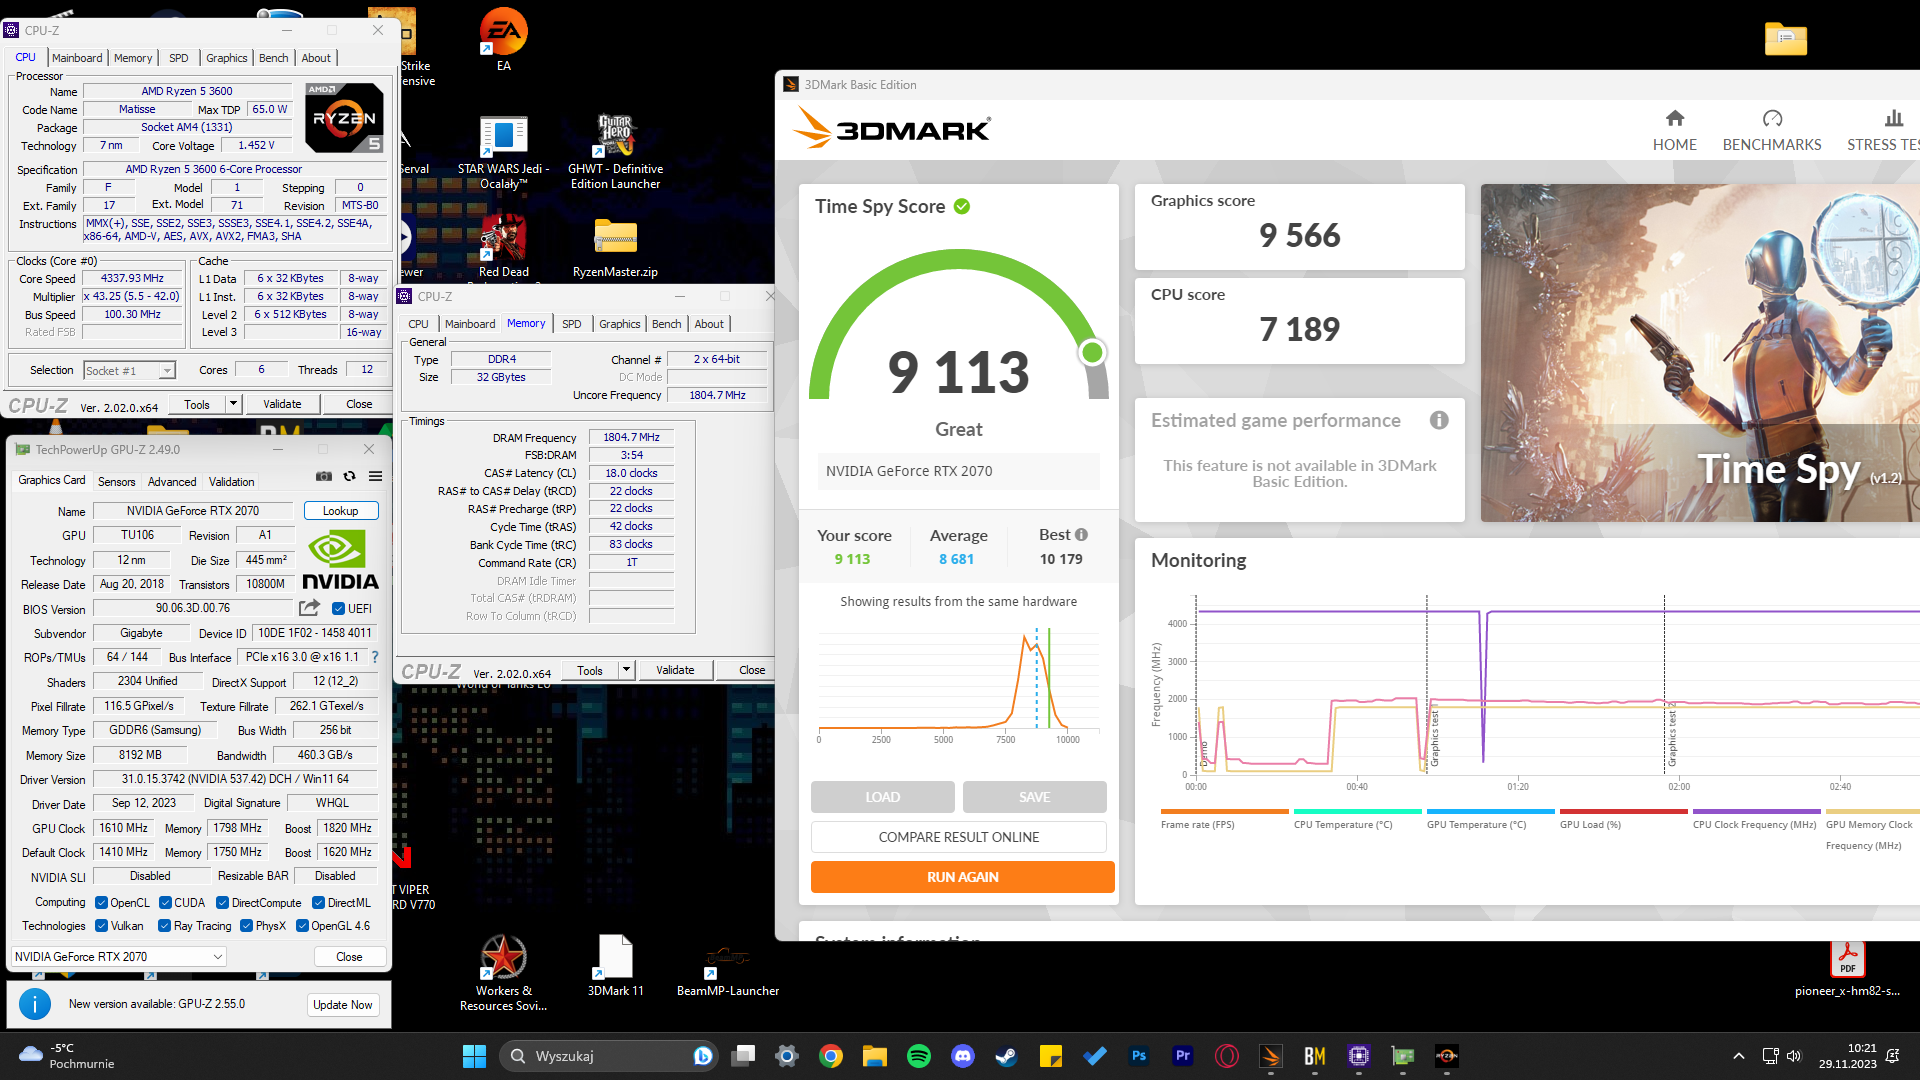Click Close at the bottom of GPU-Z

click(x=349, y=957)
